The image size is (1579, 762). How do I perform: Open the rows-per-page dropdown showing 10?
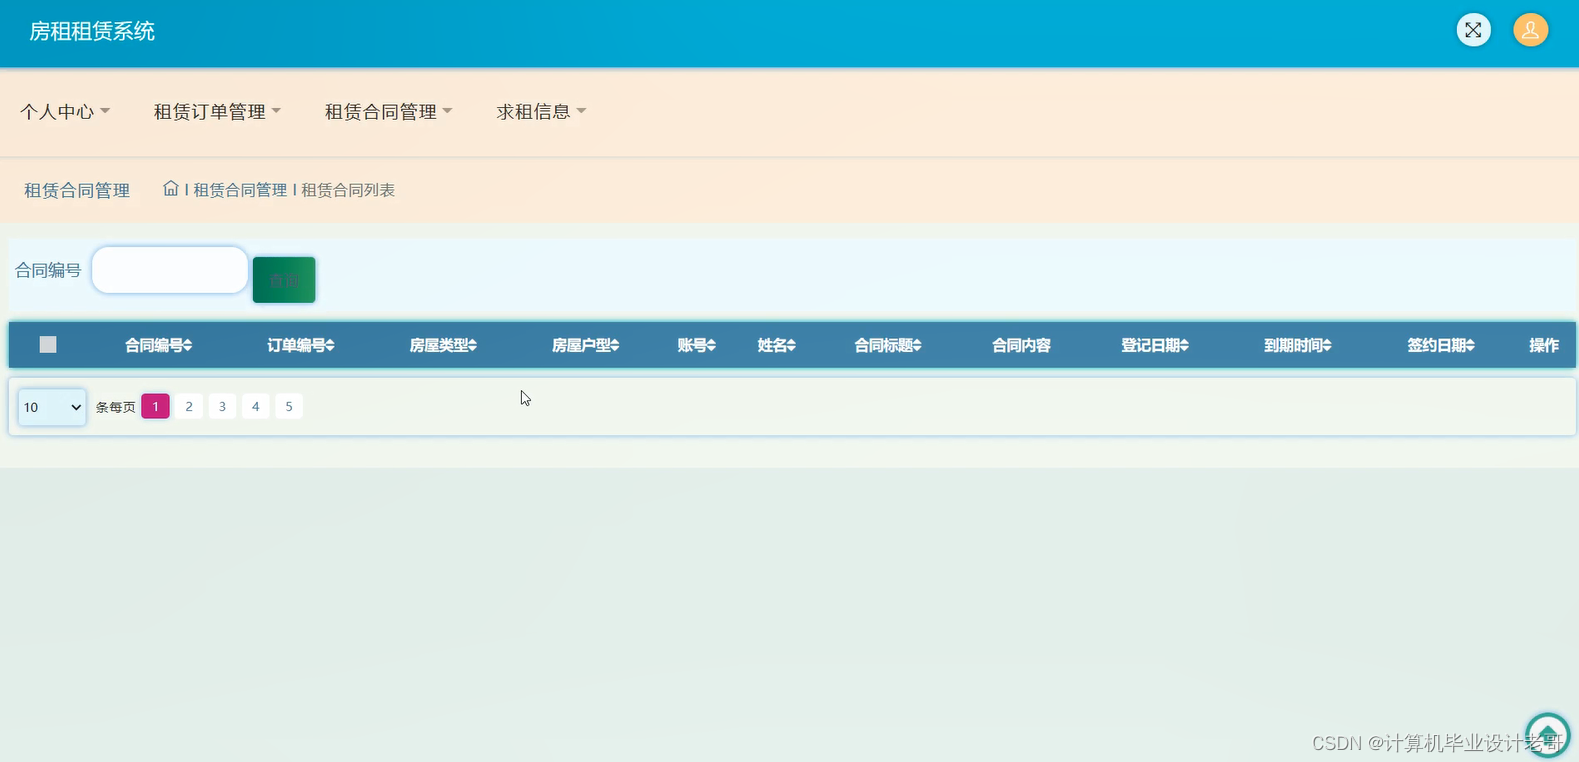[x=52, y=407]
